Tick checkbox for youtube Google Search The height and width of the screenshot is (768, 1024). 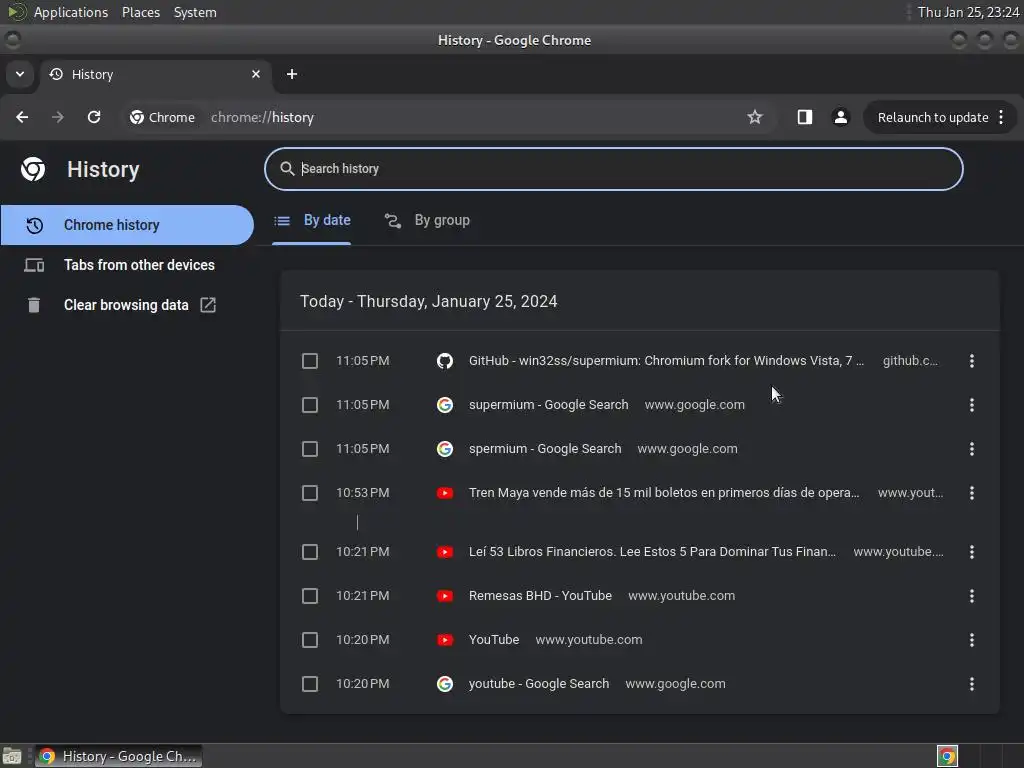tap(310, 684)
